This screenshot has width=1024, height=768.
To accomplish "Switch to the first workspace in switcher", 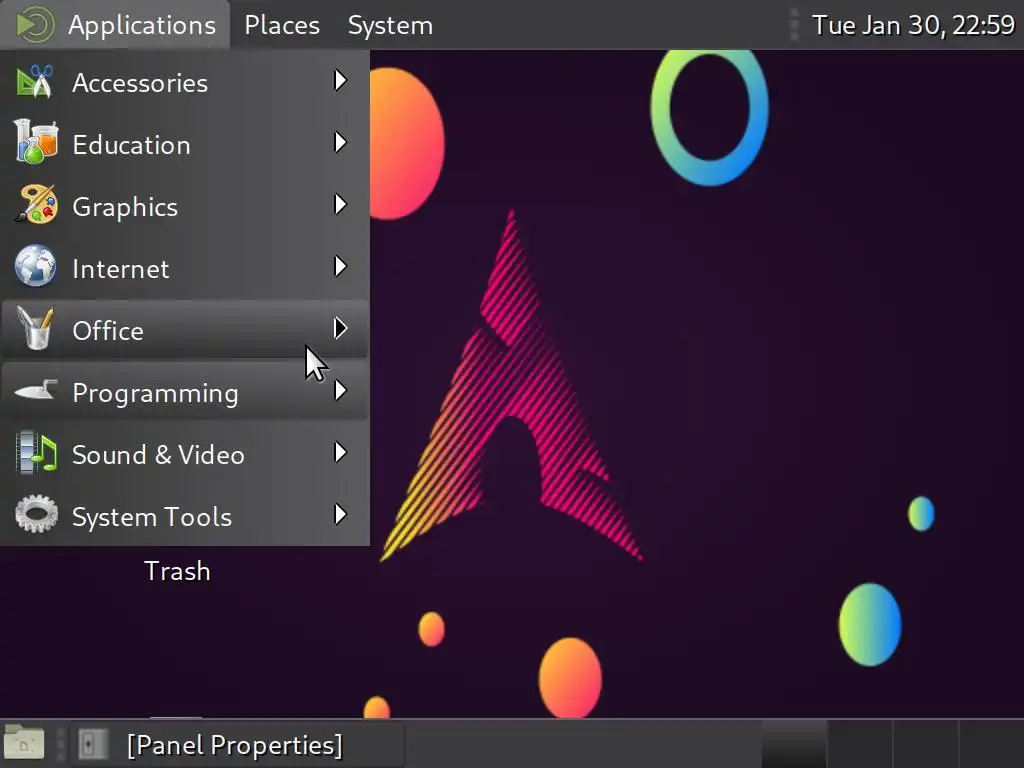I will 794,744.
